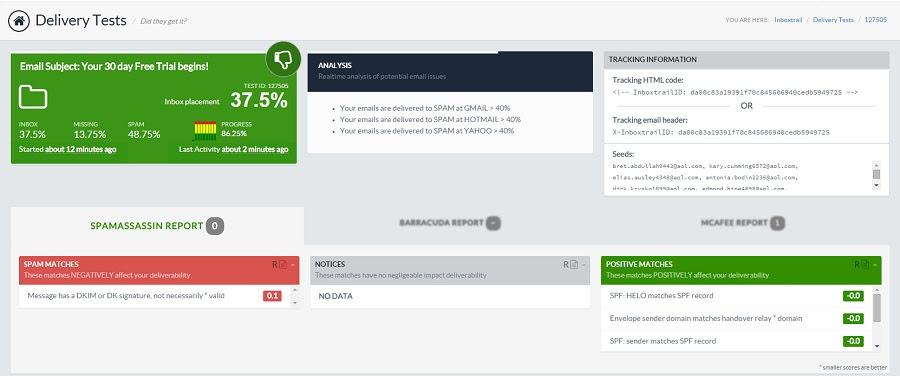
Task: Switch to the Barracuda Report tab
Action: 450,223
